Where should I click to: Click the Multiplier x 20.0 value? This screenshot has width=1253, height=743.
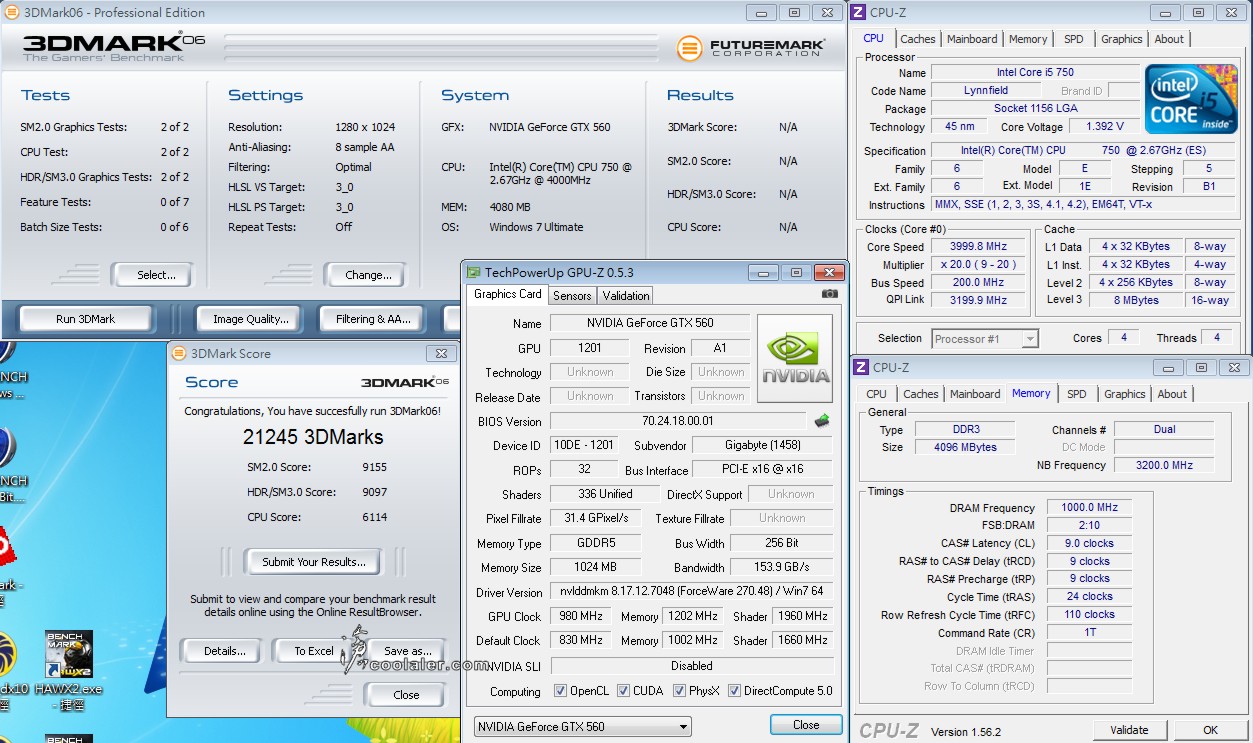pyautogui.click(x=979, y=265)
